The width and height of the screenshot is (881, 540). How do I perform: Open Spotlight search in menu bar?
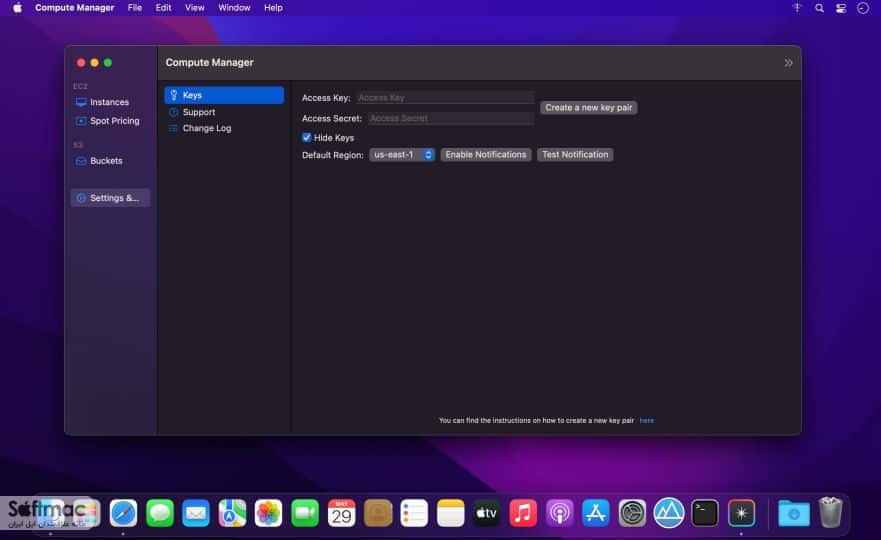(819, 8)
